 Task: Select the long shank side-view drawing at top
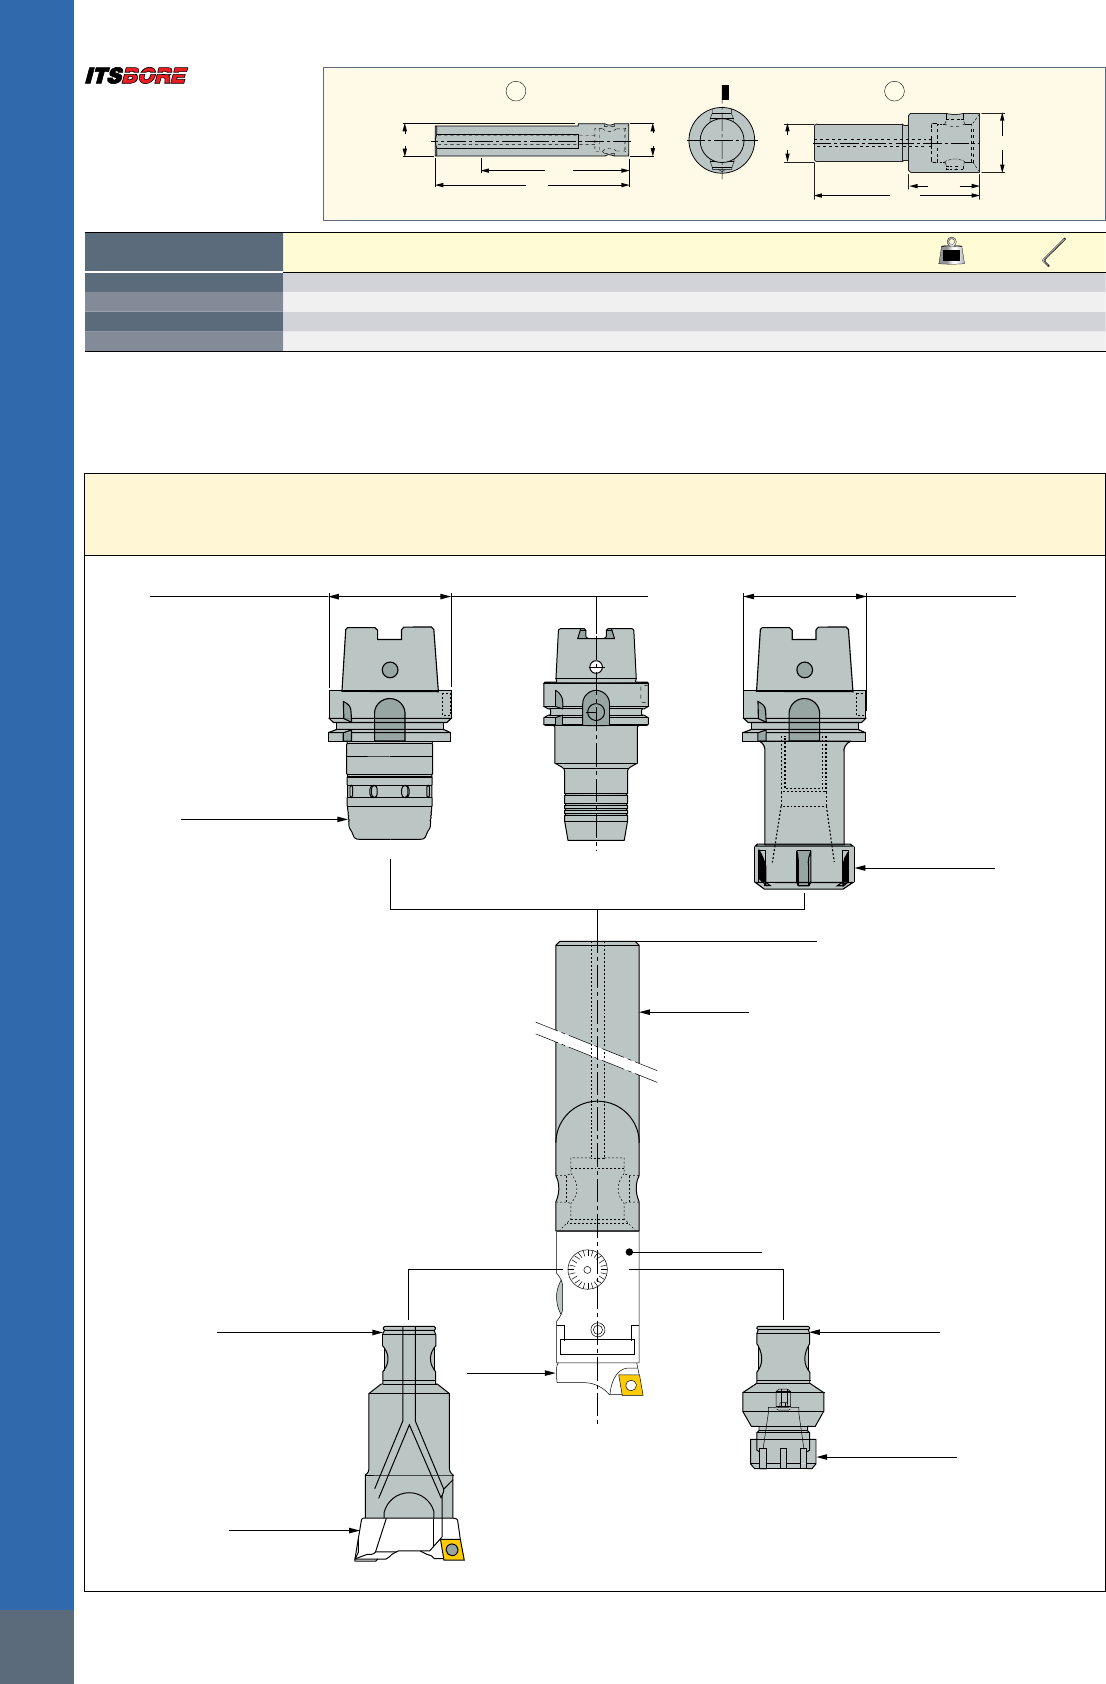(532, 140)
